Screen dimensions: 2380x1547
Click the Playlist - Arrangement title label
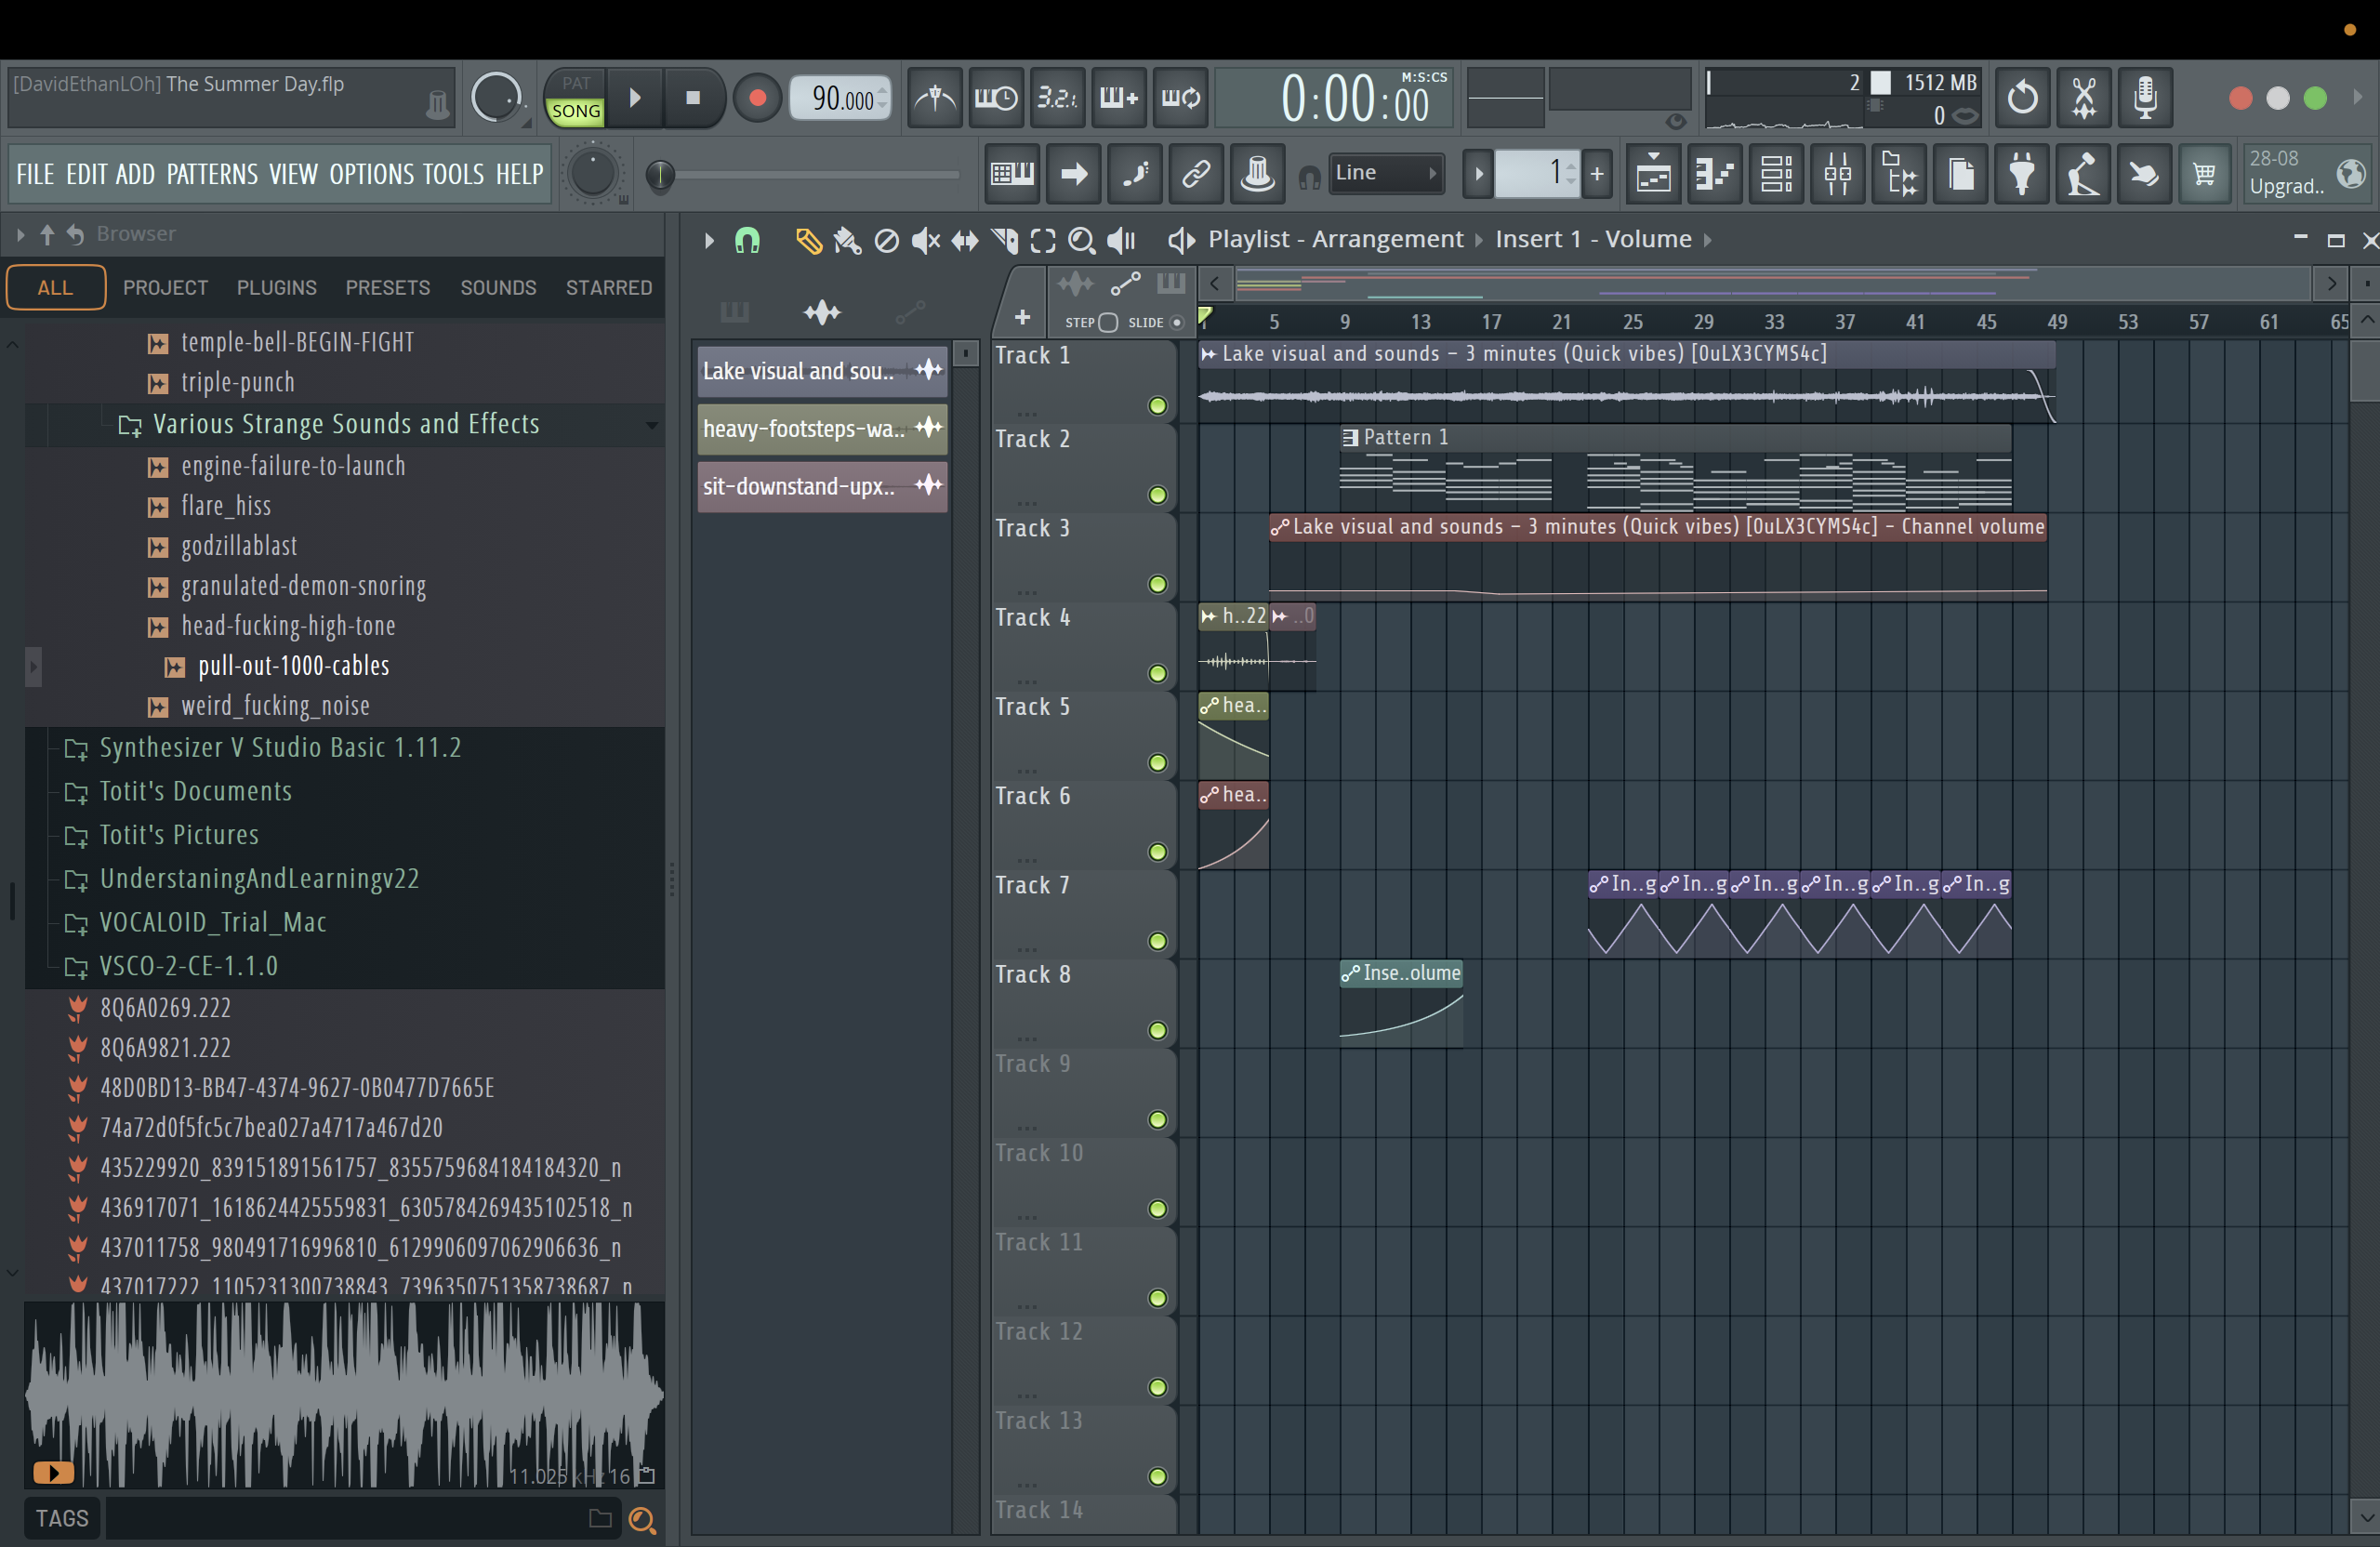[1335, 240]
